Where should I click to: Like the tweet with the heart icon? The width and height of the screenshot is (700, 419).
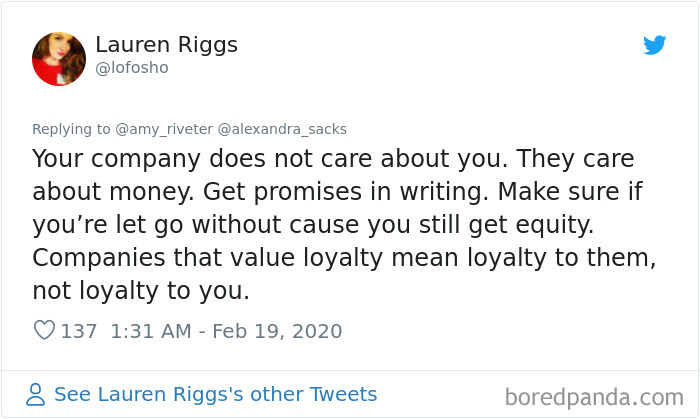tap(44, 331)
